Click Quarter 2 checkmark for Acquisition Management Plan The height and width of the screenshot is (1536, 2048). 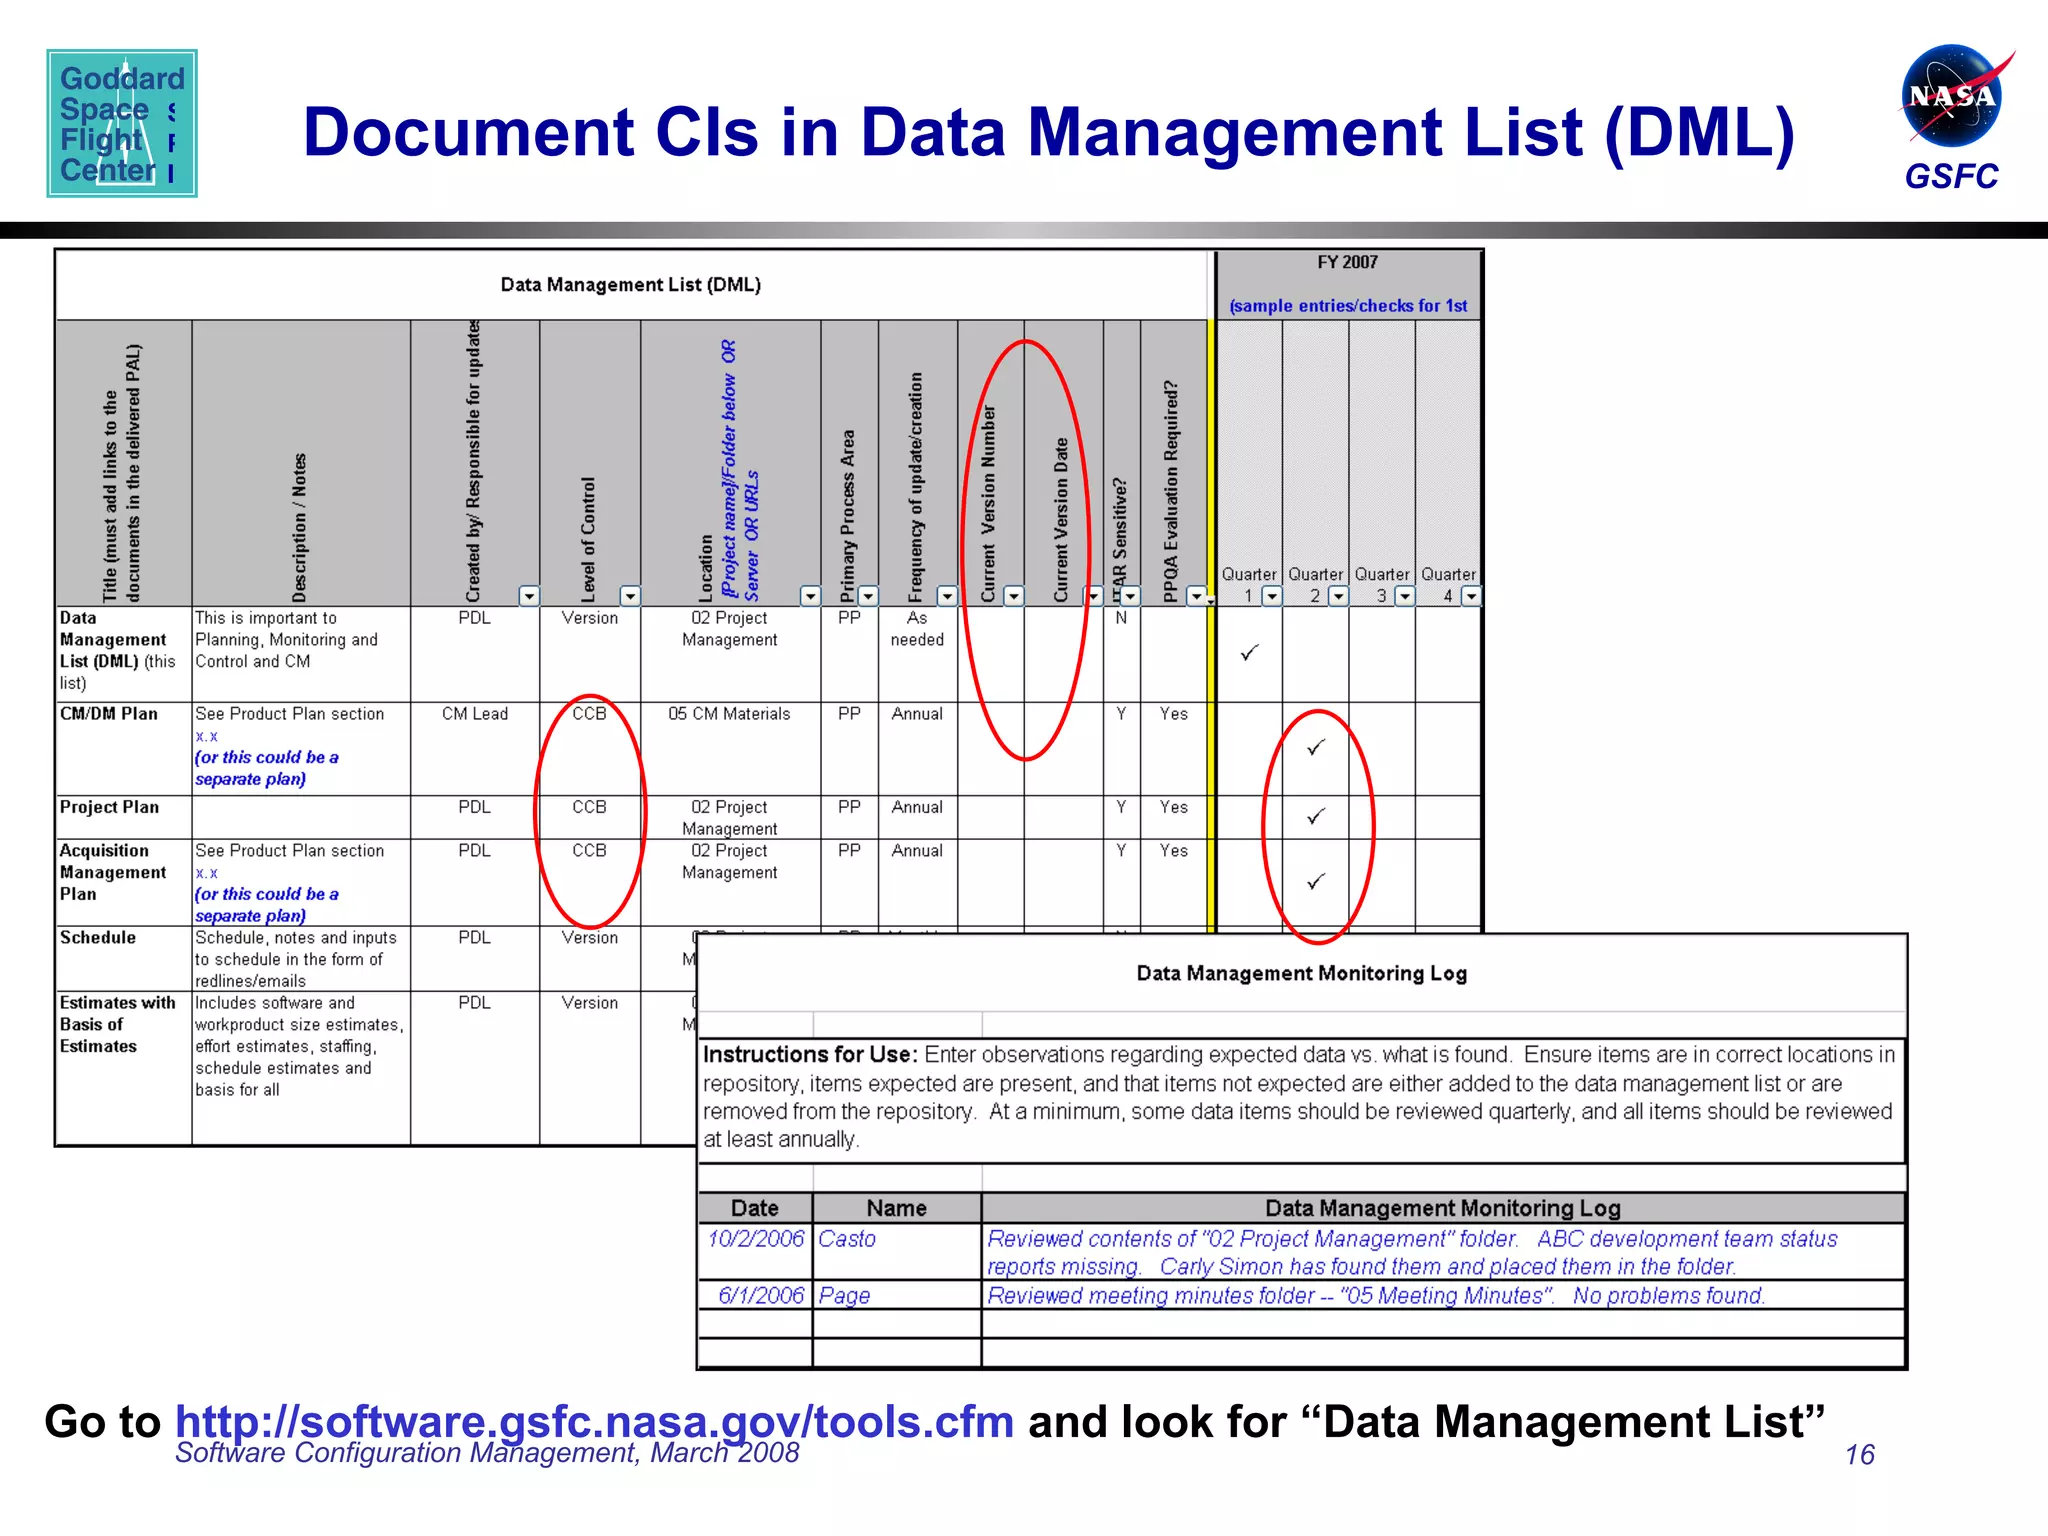click(x=1316, y=881)
